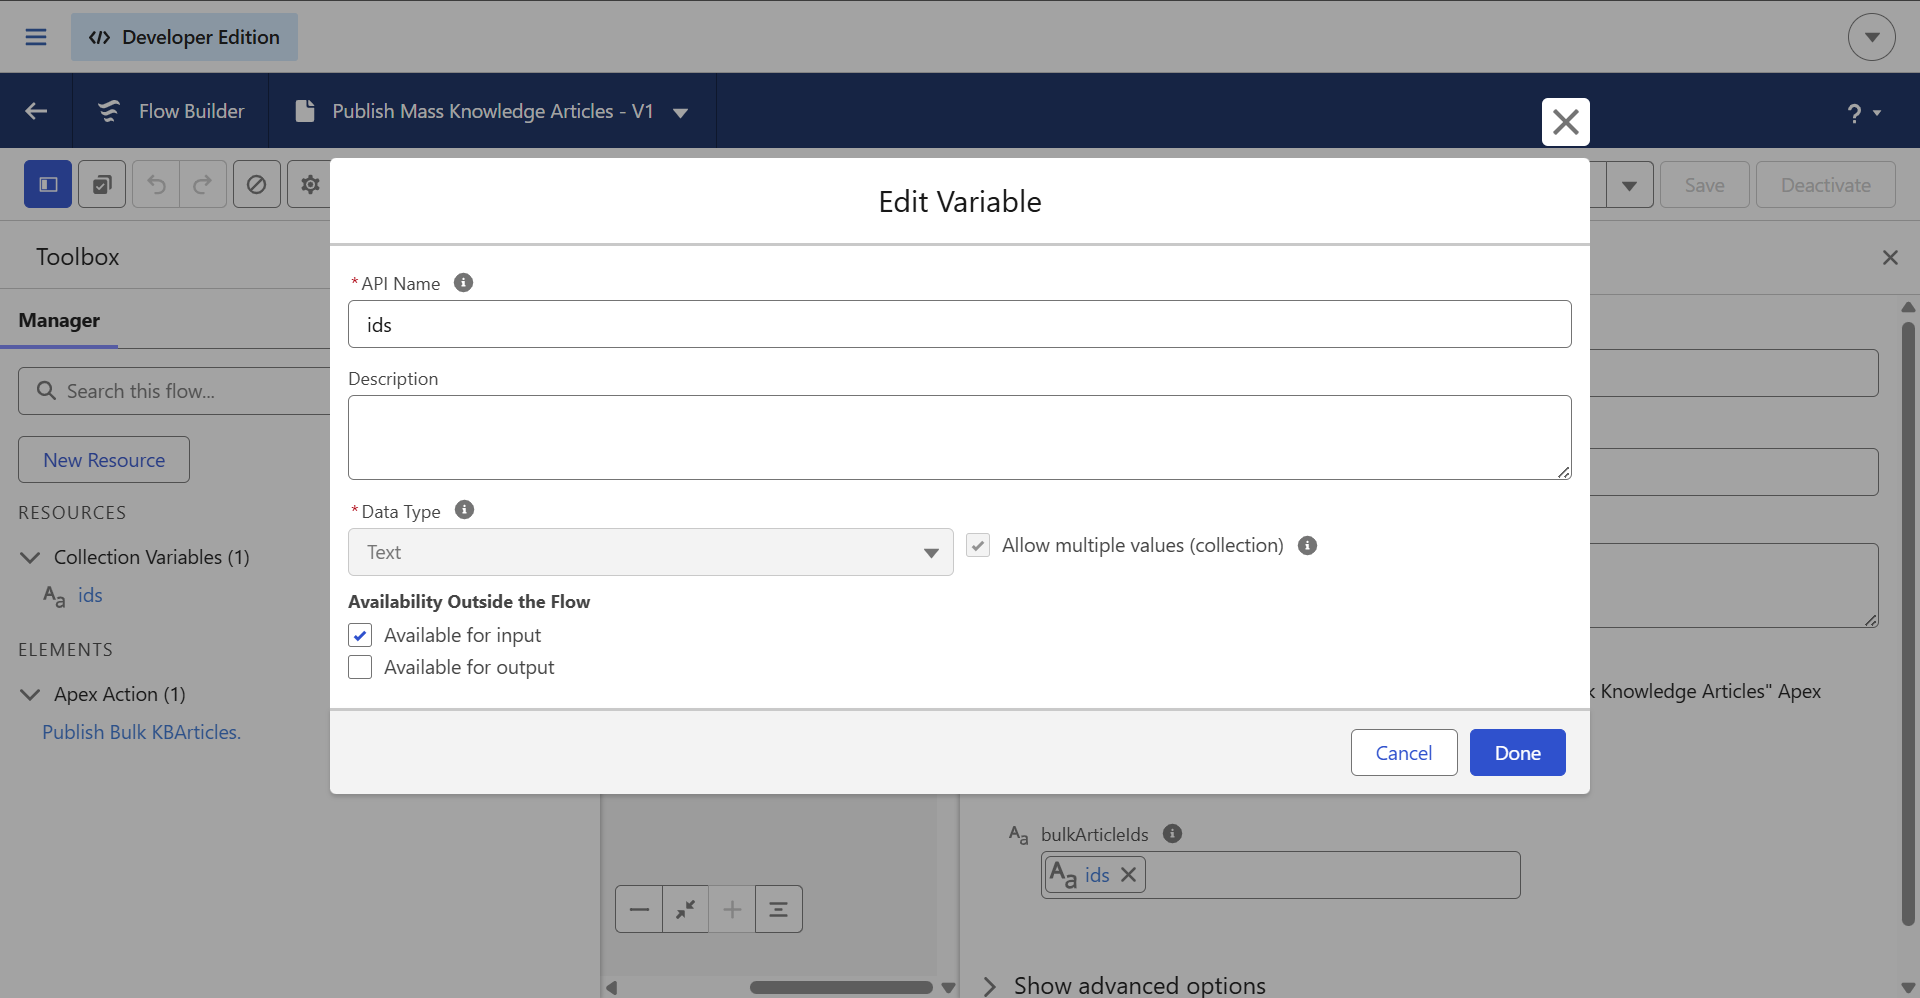Click the Cancel button

(x=1404, y=753)
